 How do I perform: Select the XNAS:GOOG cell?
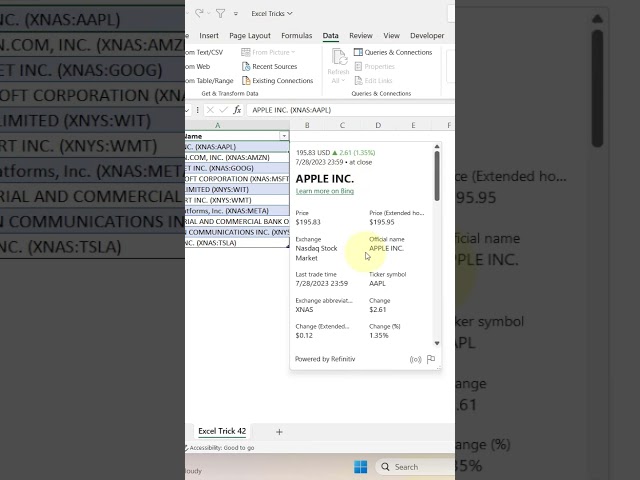tap(237, 168)
